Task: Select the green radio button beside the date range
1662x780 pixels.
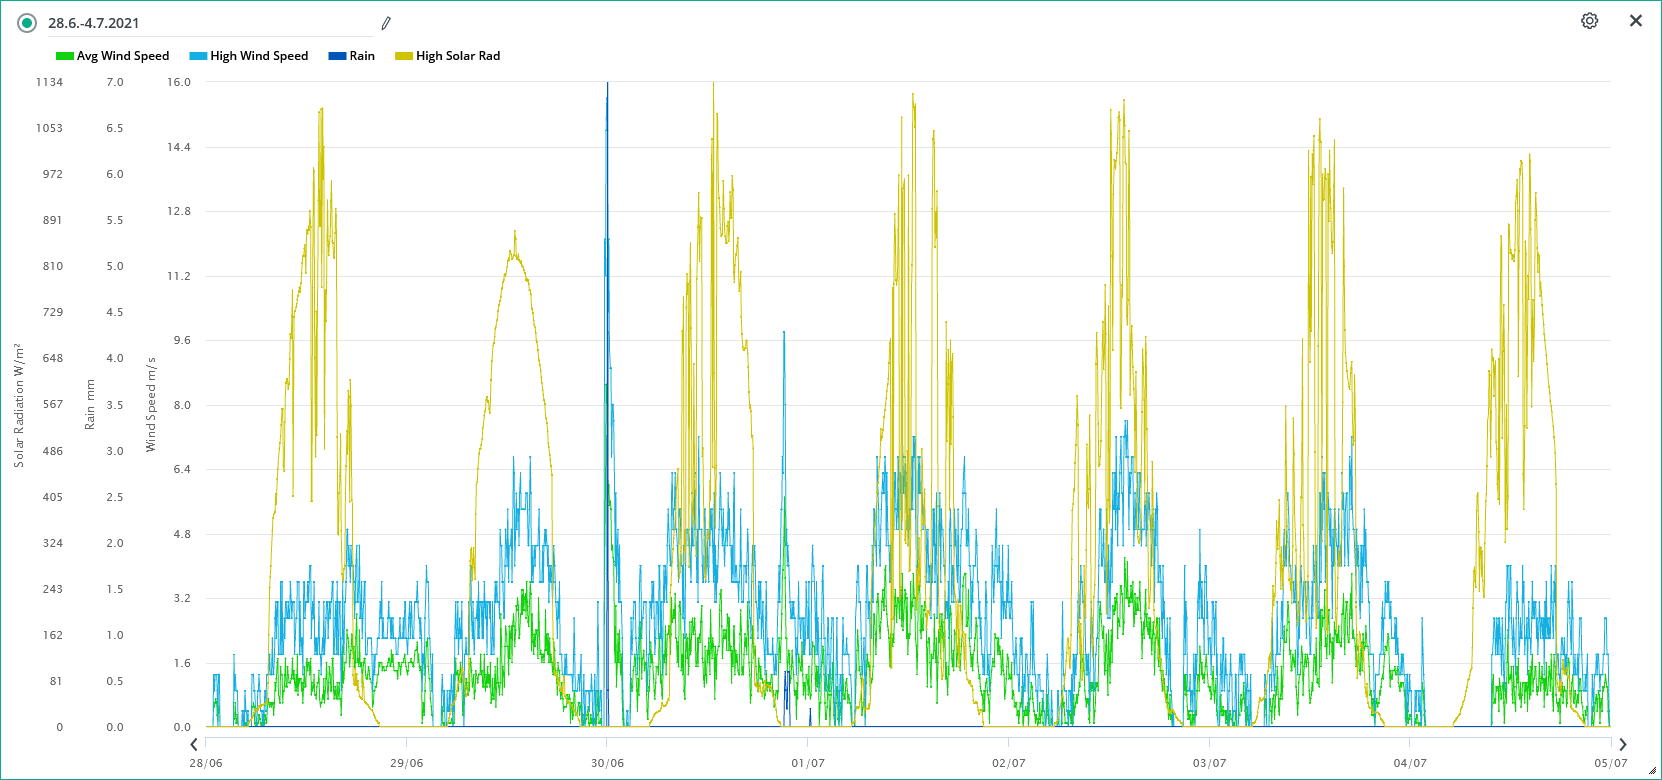Action: click(27, 23)
